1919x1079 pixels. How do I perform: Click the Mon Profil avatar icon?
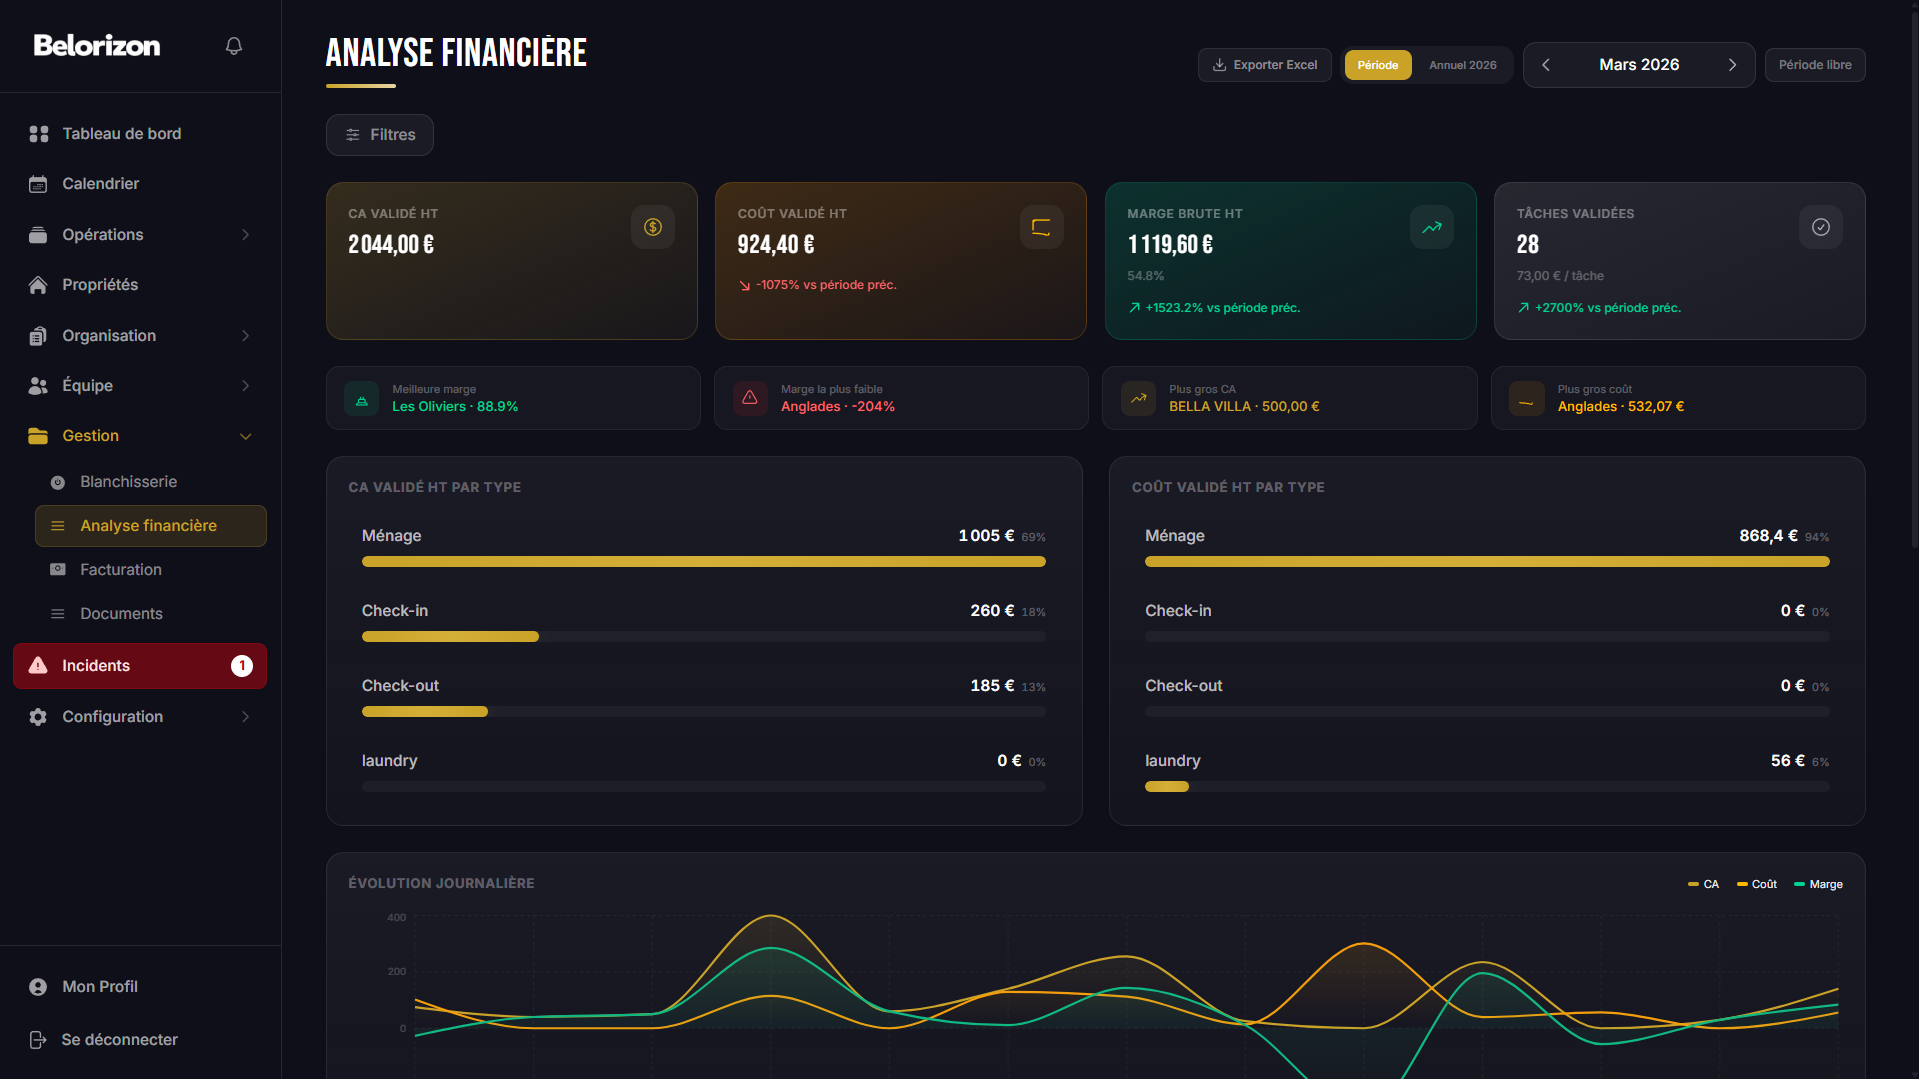(39, 987)
